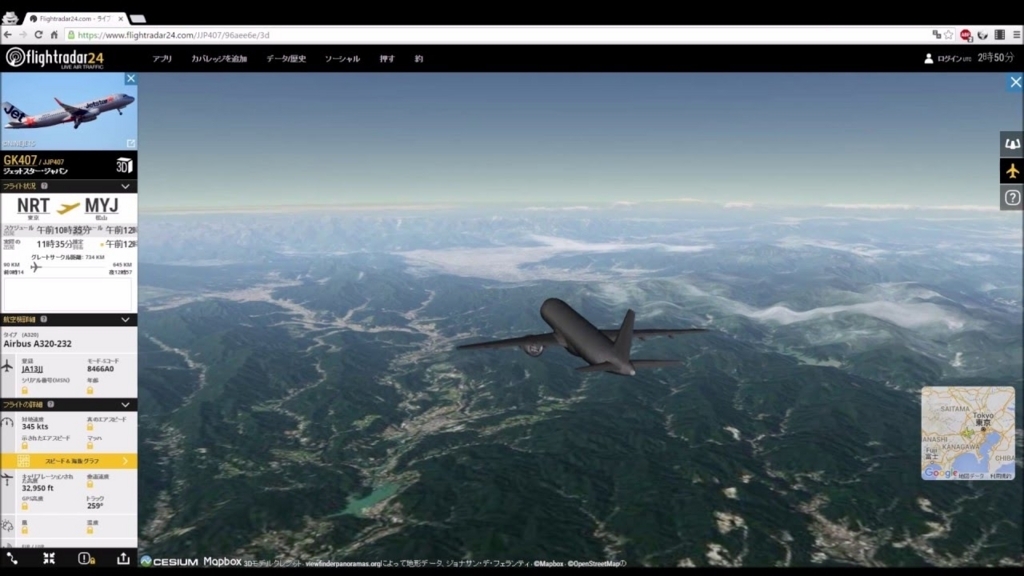
Task: Click the 3D airplane model
Action: [581, 338]
